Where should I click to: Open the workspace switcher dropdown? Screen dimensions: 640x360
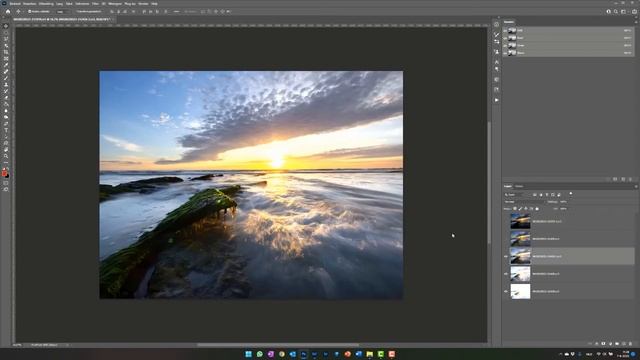[x=624, y=11]
